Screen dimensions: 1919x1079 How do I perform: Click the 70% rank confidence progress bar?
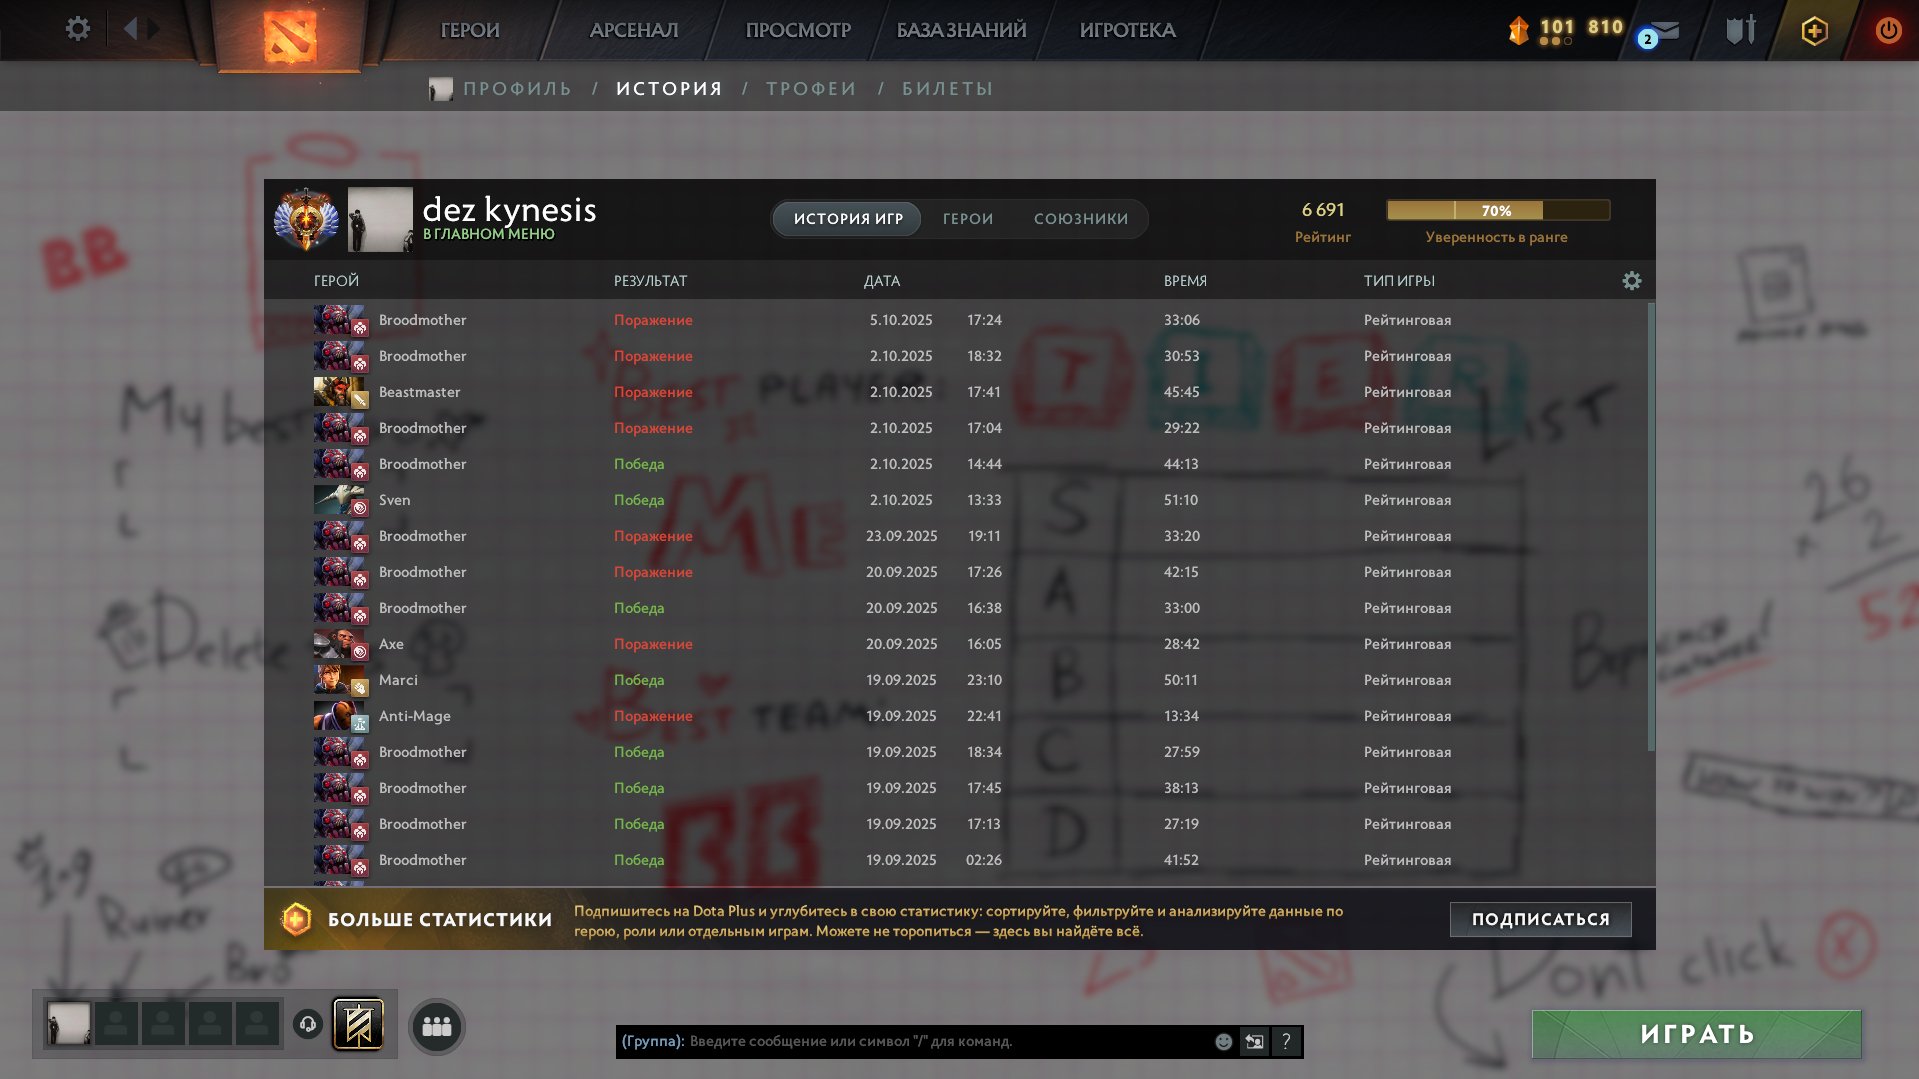coord(1497,210)
